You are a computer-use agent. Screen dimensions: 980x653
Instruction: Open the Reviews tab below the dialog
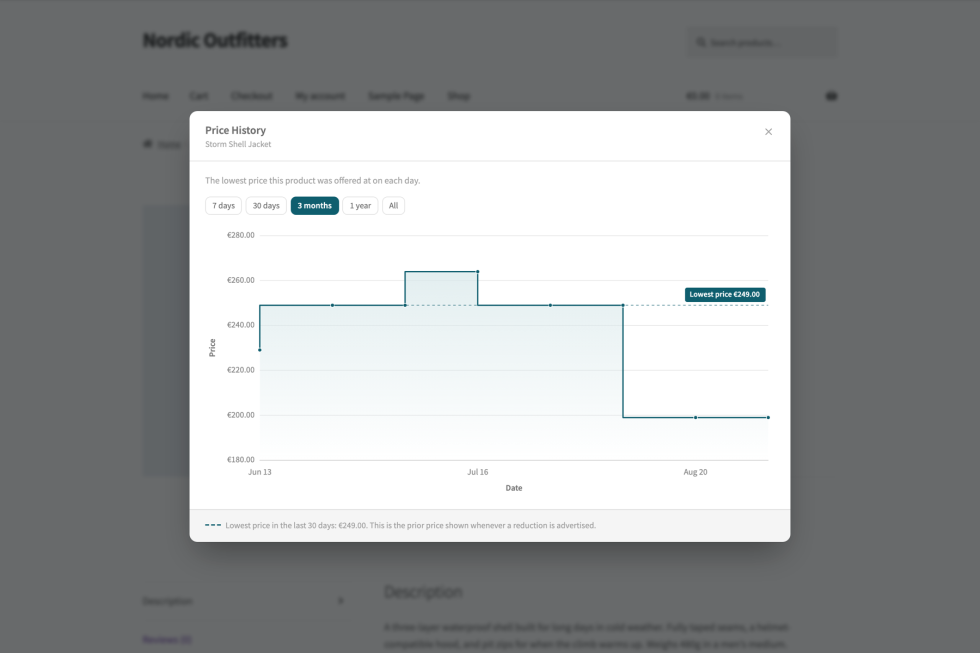(167, 640)
